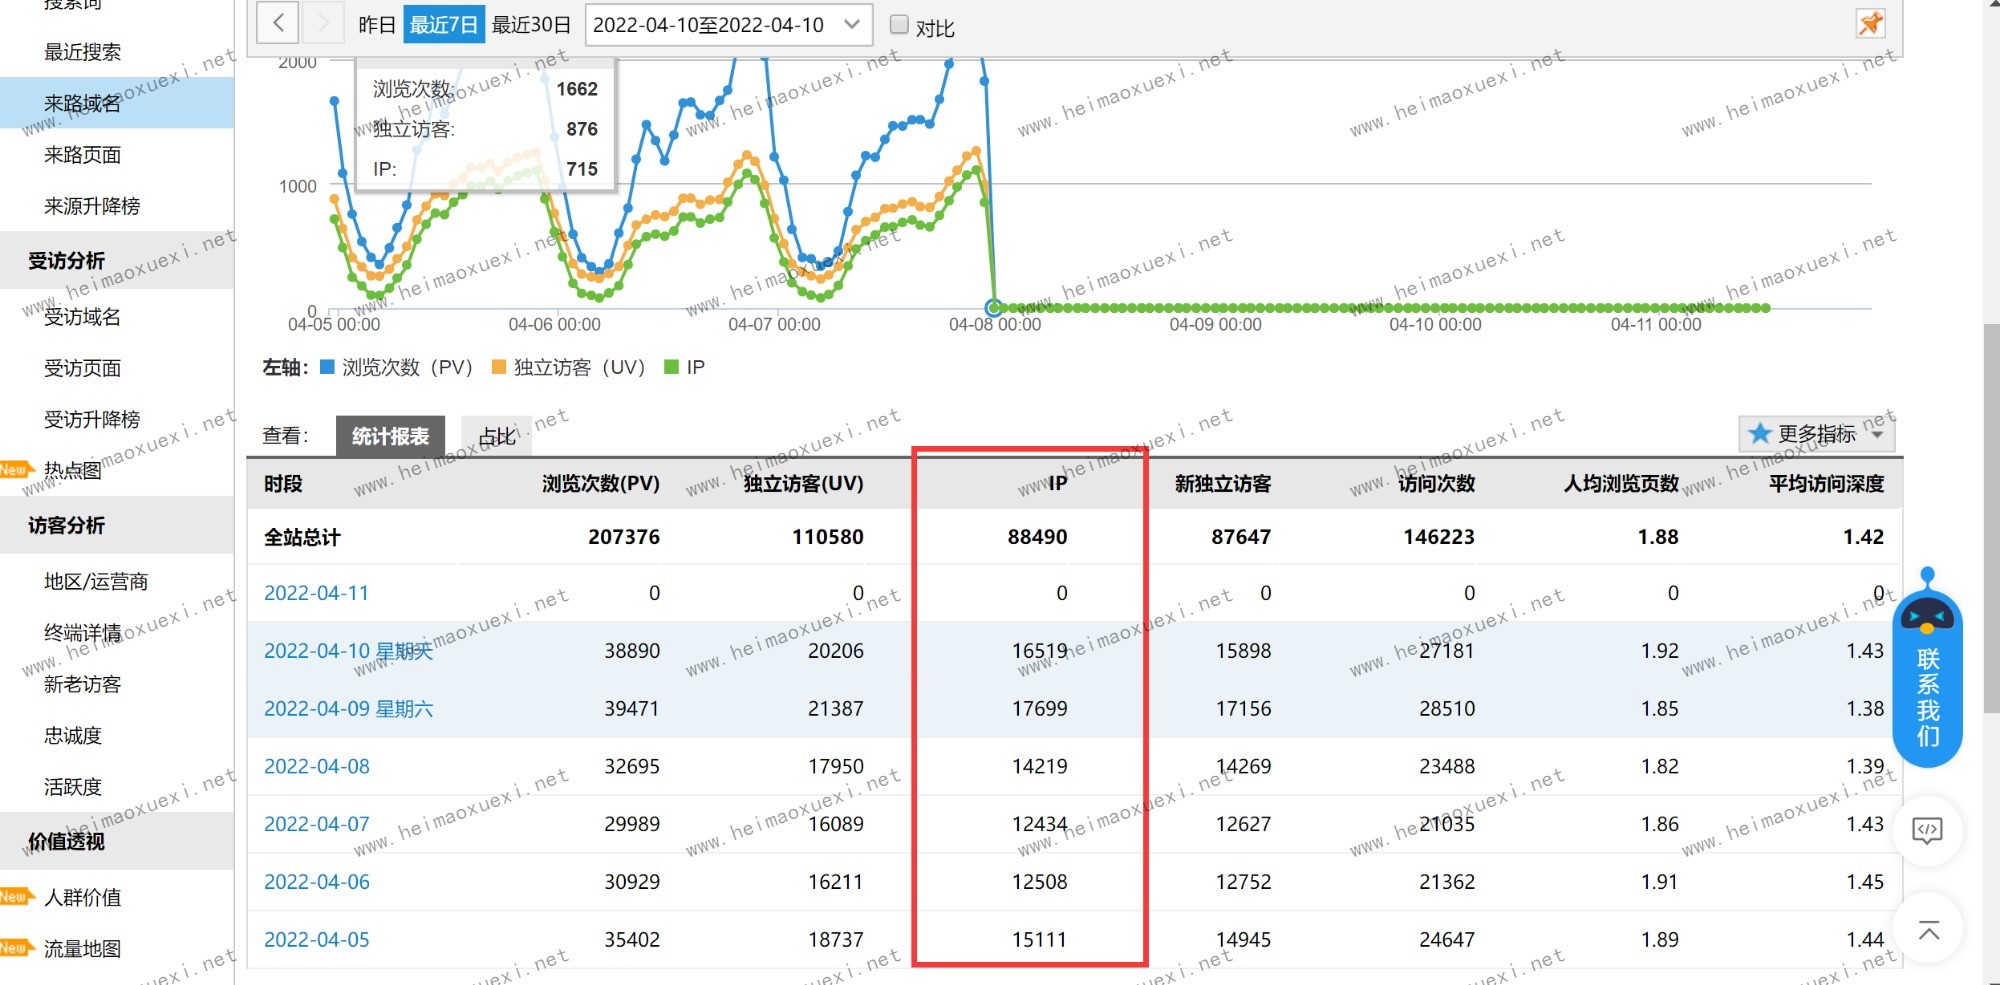This screenshot has height=985, width=2000.
Task: Click the green IP legend color swatch
Action: tap(672, 367)
